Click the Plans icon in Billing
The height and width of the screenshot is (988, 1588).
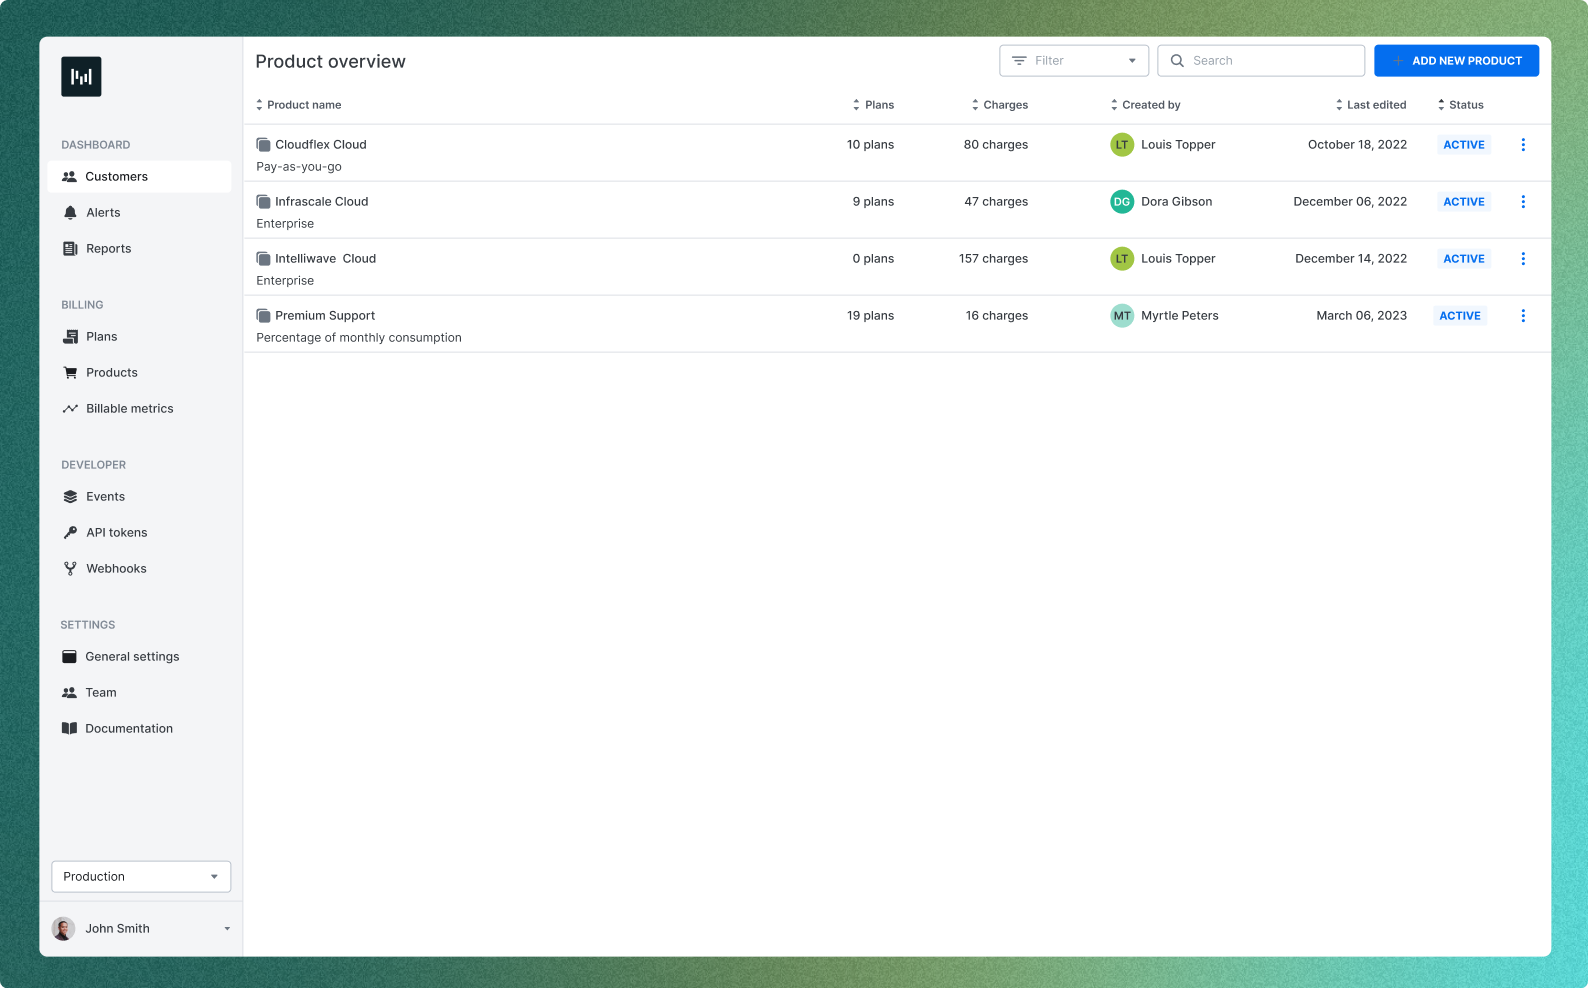click(x=70, y=337)
